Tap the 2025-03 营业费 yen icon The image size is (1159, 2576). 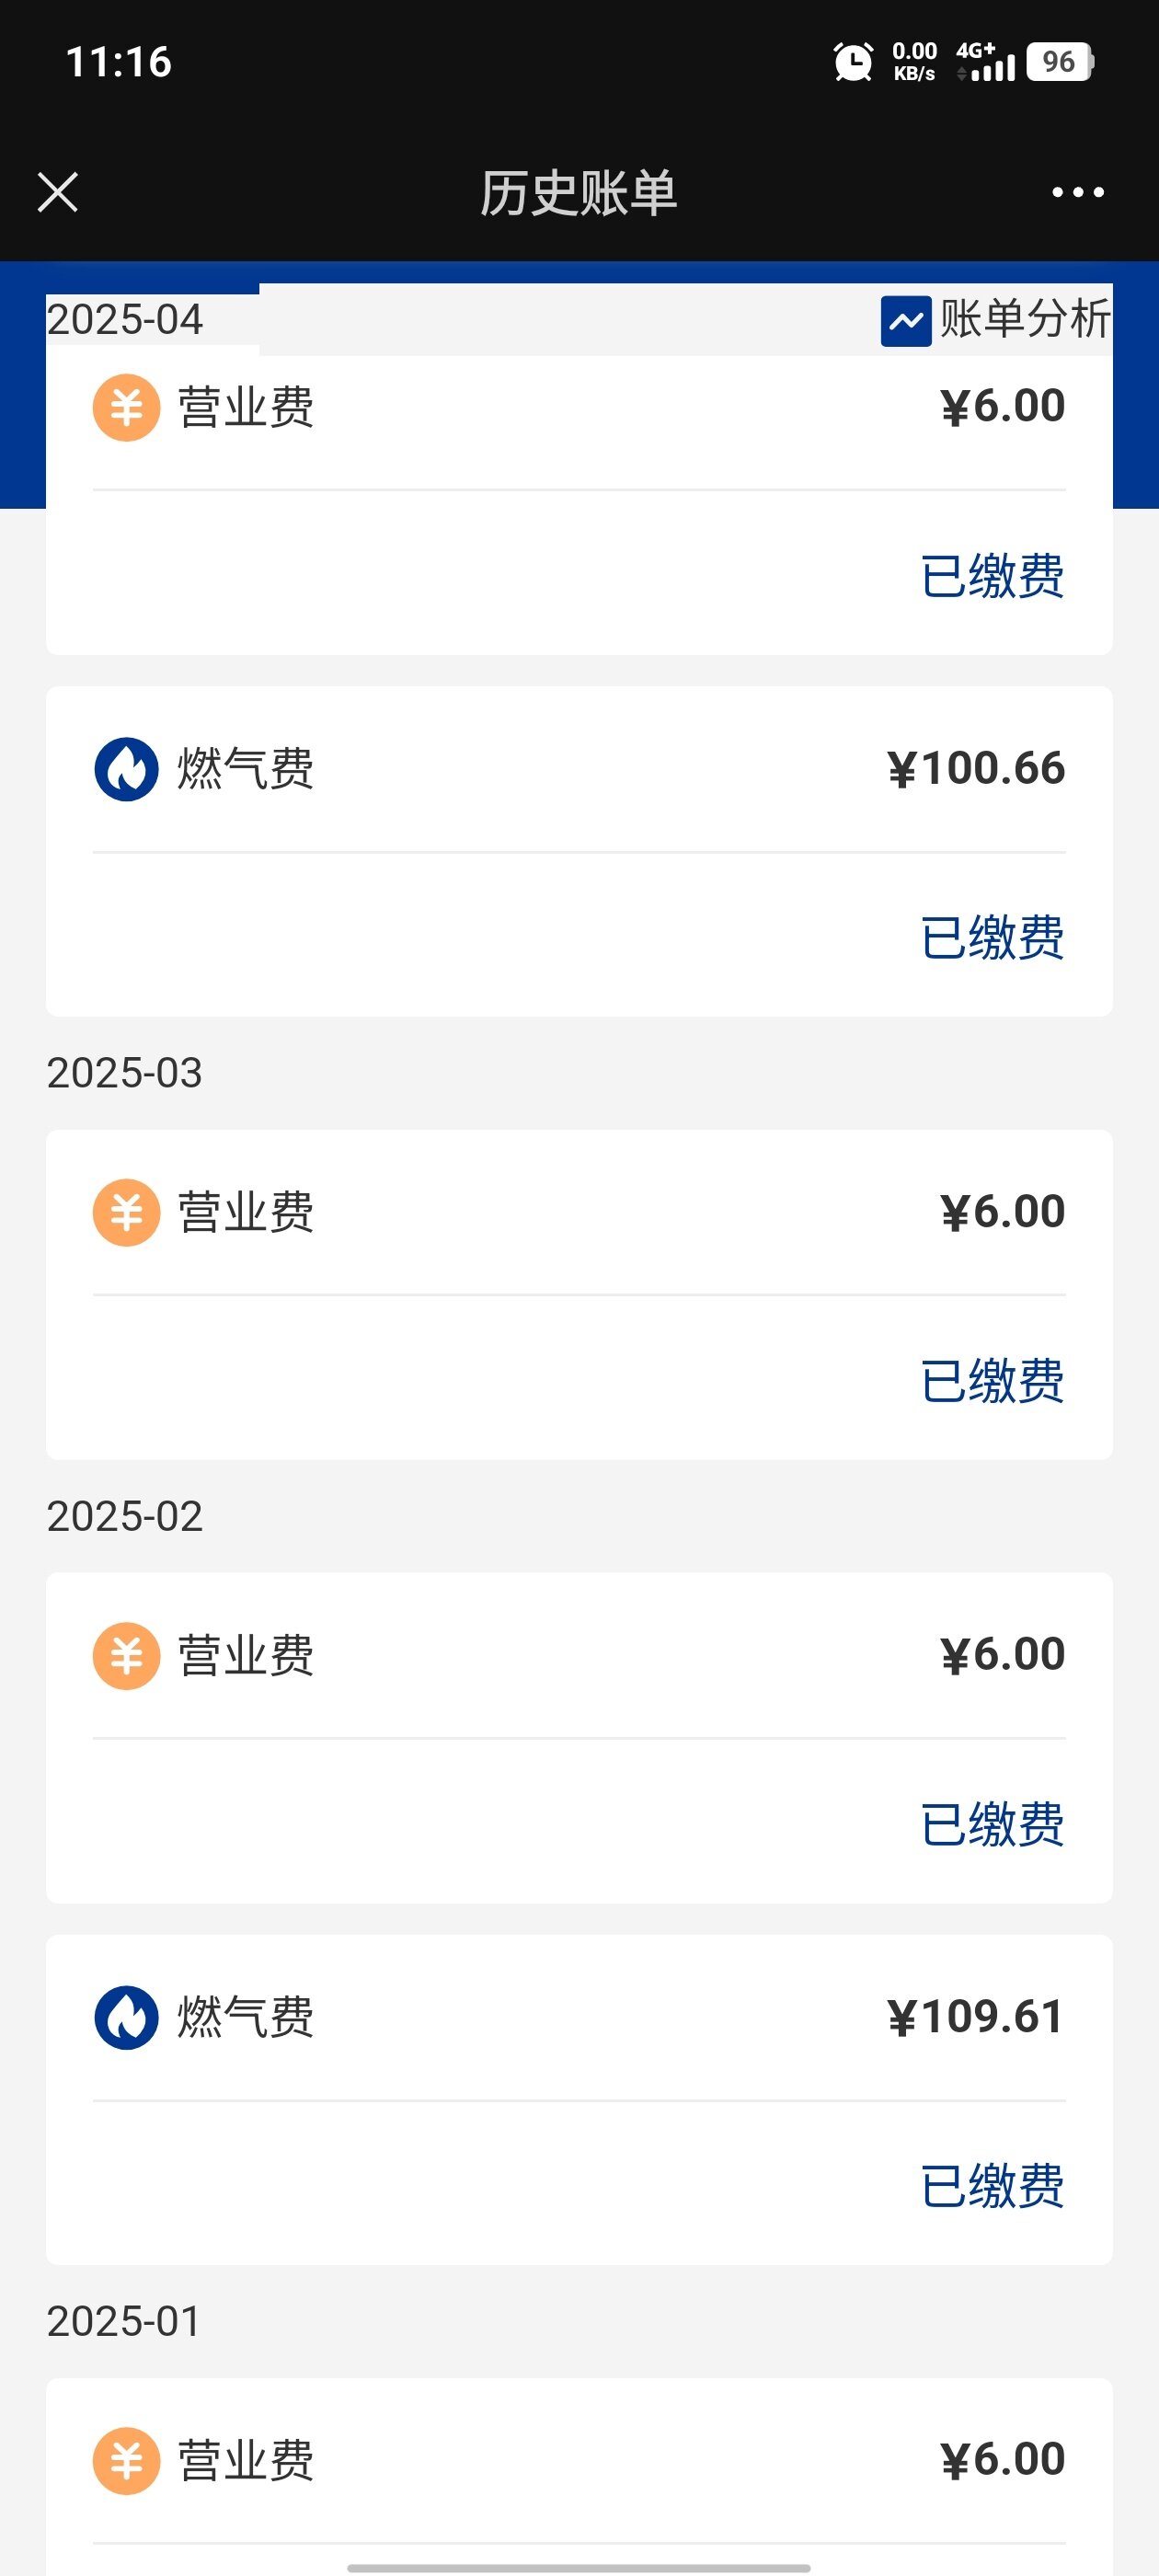point(127,1212)
